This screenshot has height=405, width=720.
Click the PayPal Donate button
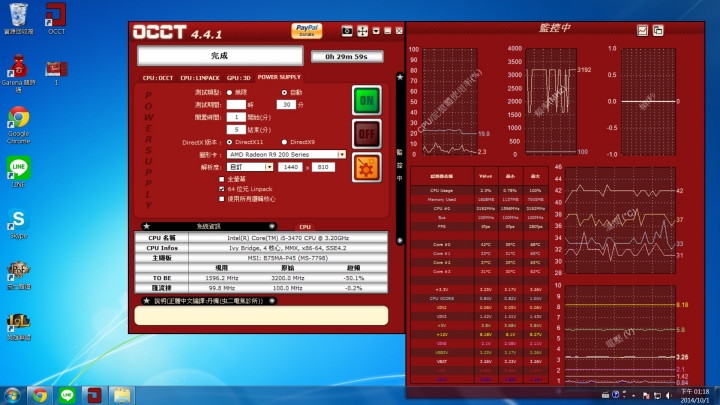tap(306, 31)
